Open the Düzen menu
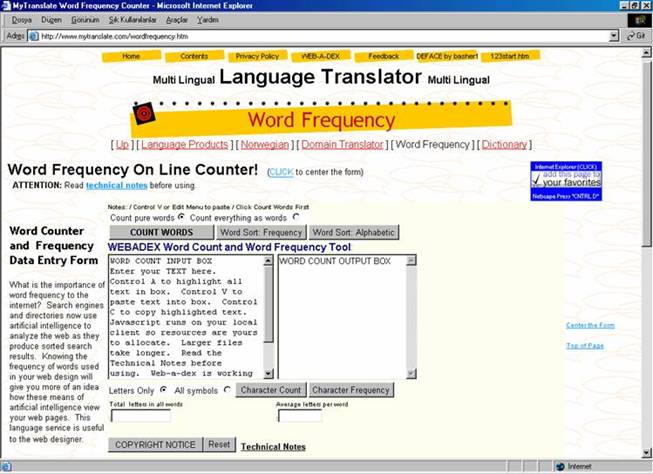Screen dimensions: 653x474 [51, 20]
